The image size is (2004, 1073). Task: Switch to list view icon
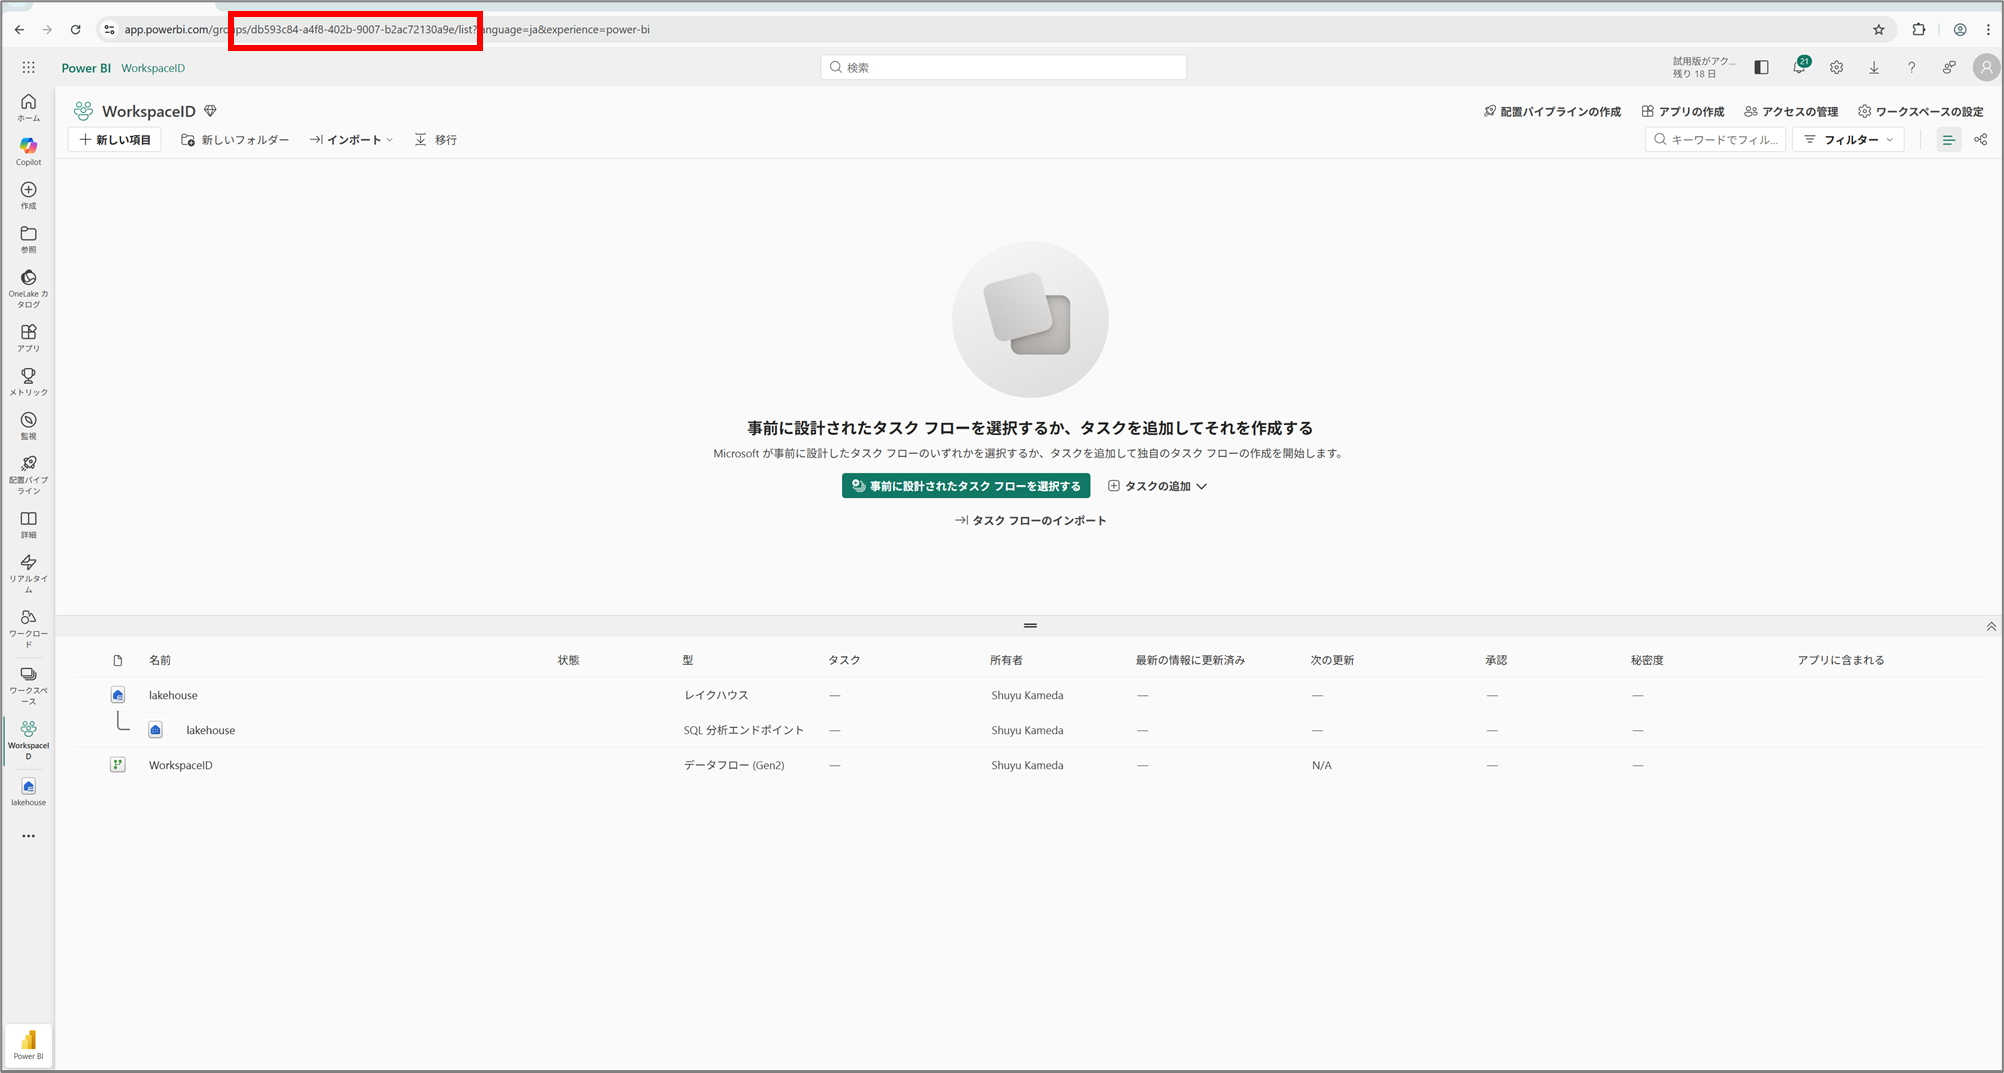pyautogui.click(x=1948, y=140)
